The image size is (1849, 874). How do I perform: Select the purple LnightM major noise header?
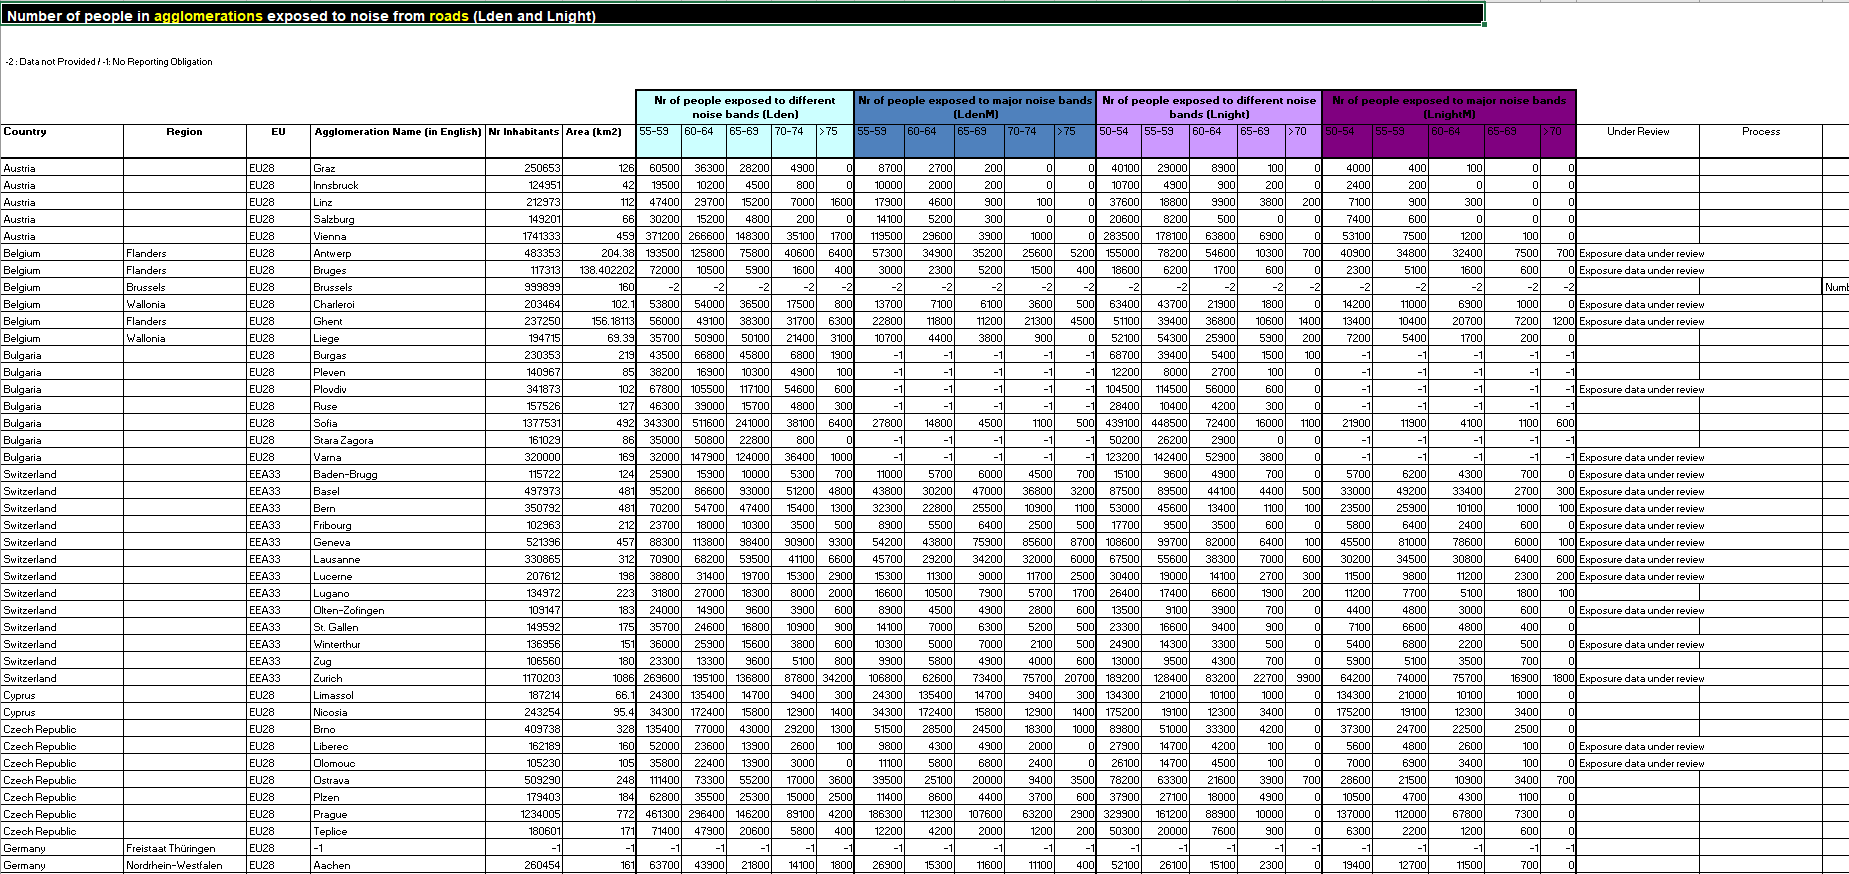coord(1449,107)
